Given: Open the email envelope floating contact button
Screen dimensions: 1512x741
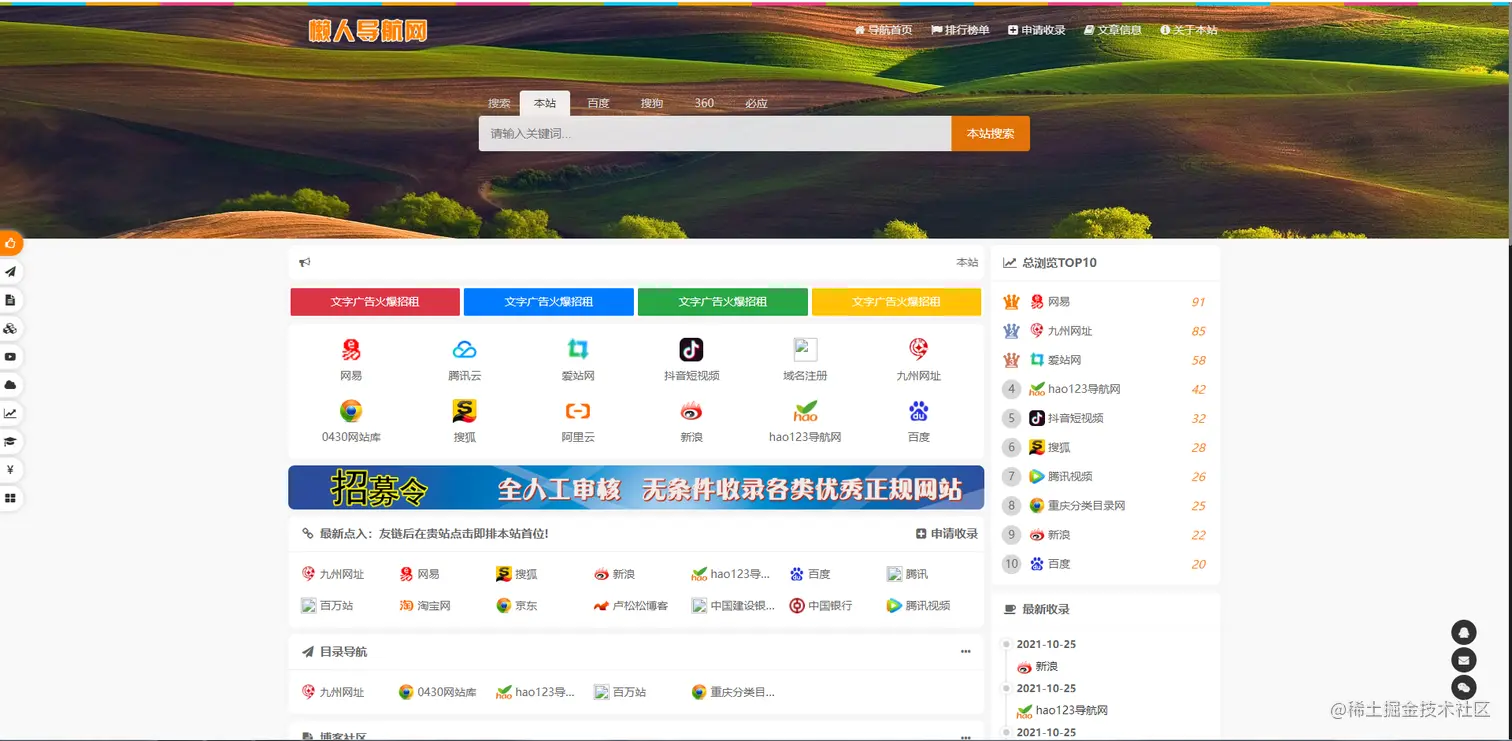Looking at the screenshot, I should point(1464,660).
